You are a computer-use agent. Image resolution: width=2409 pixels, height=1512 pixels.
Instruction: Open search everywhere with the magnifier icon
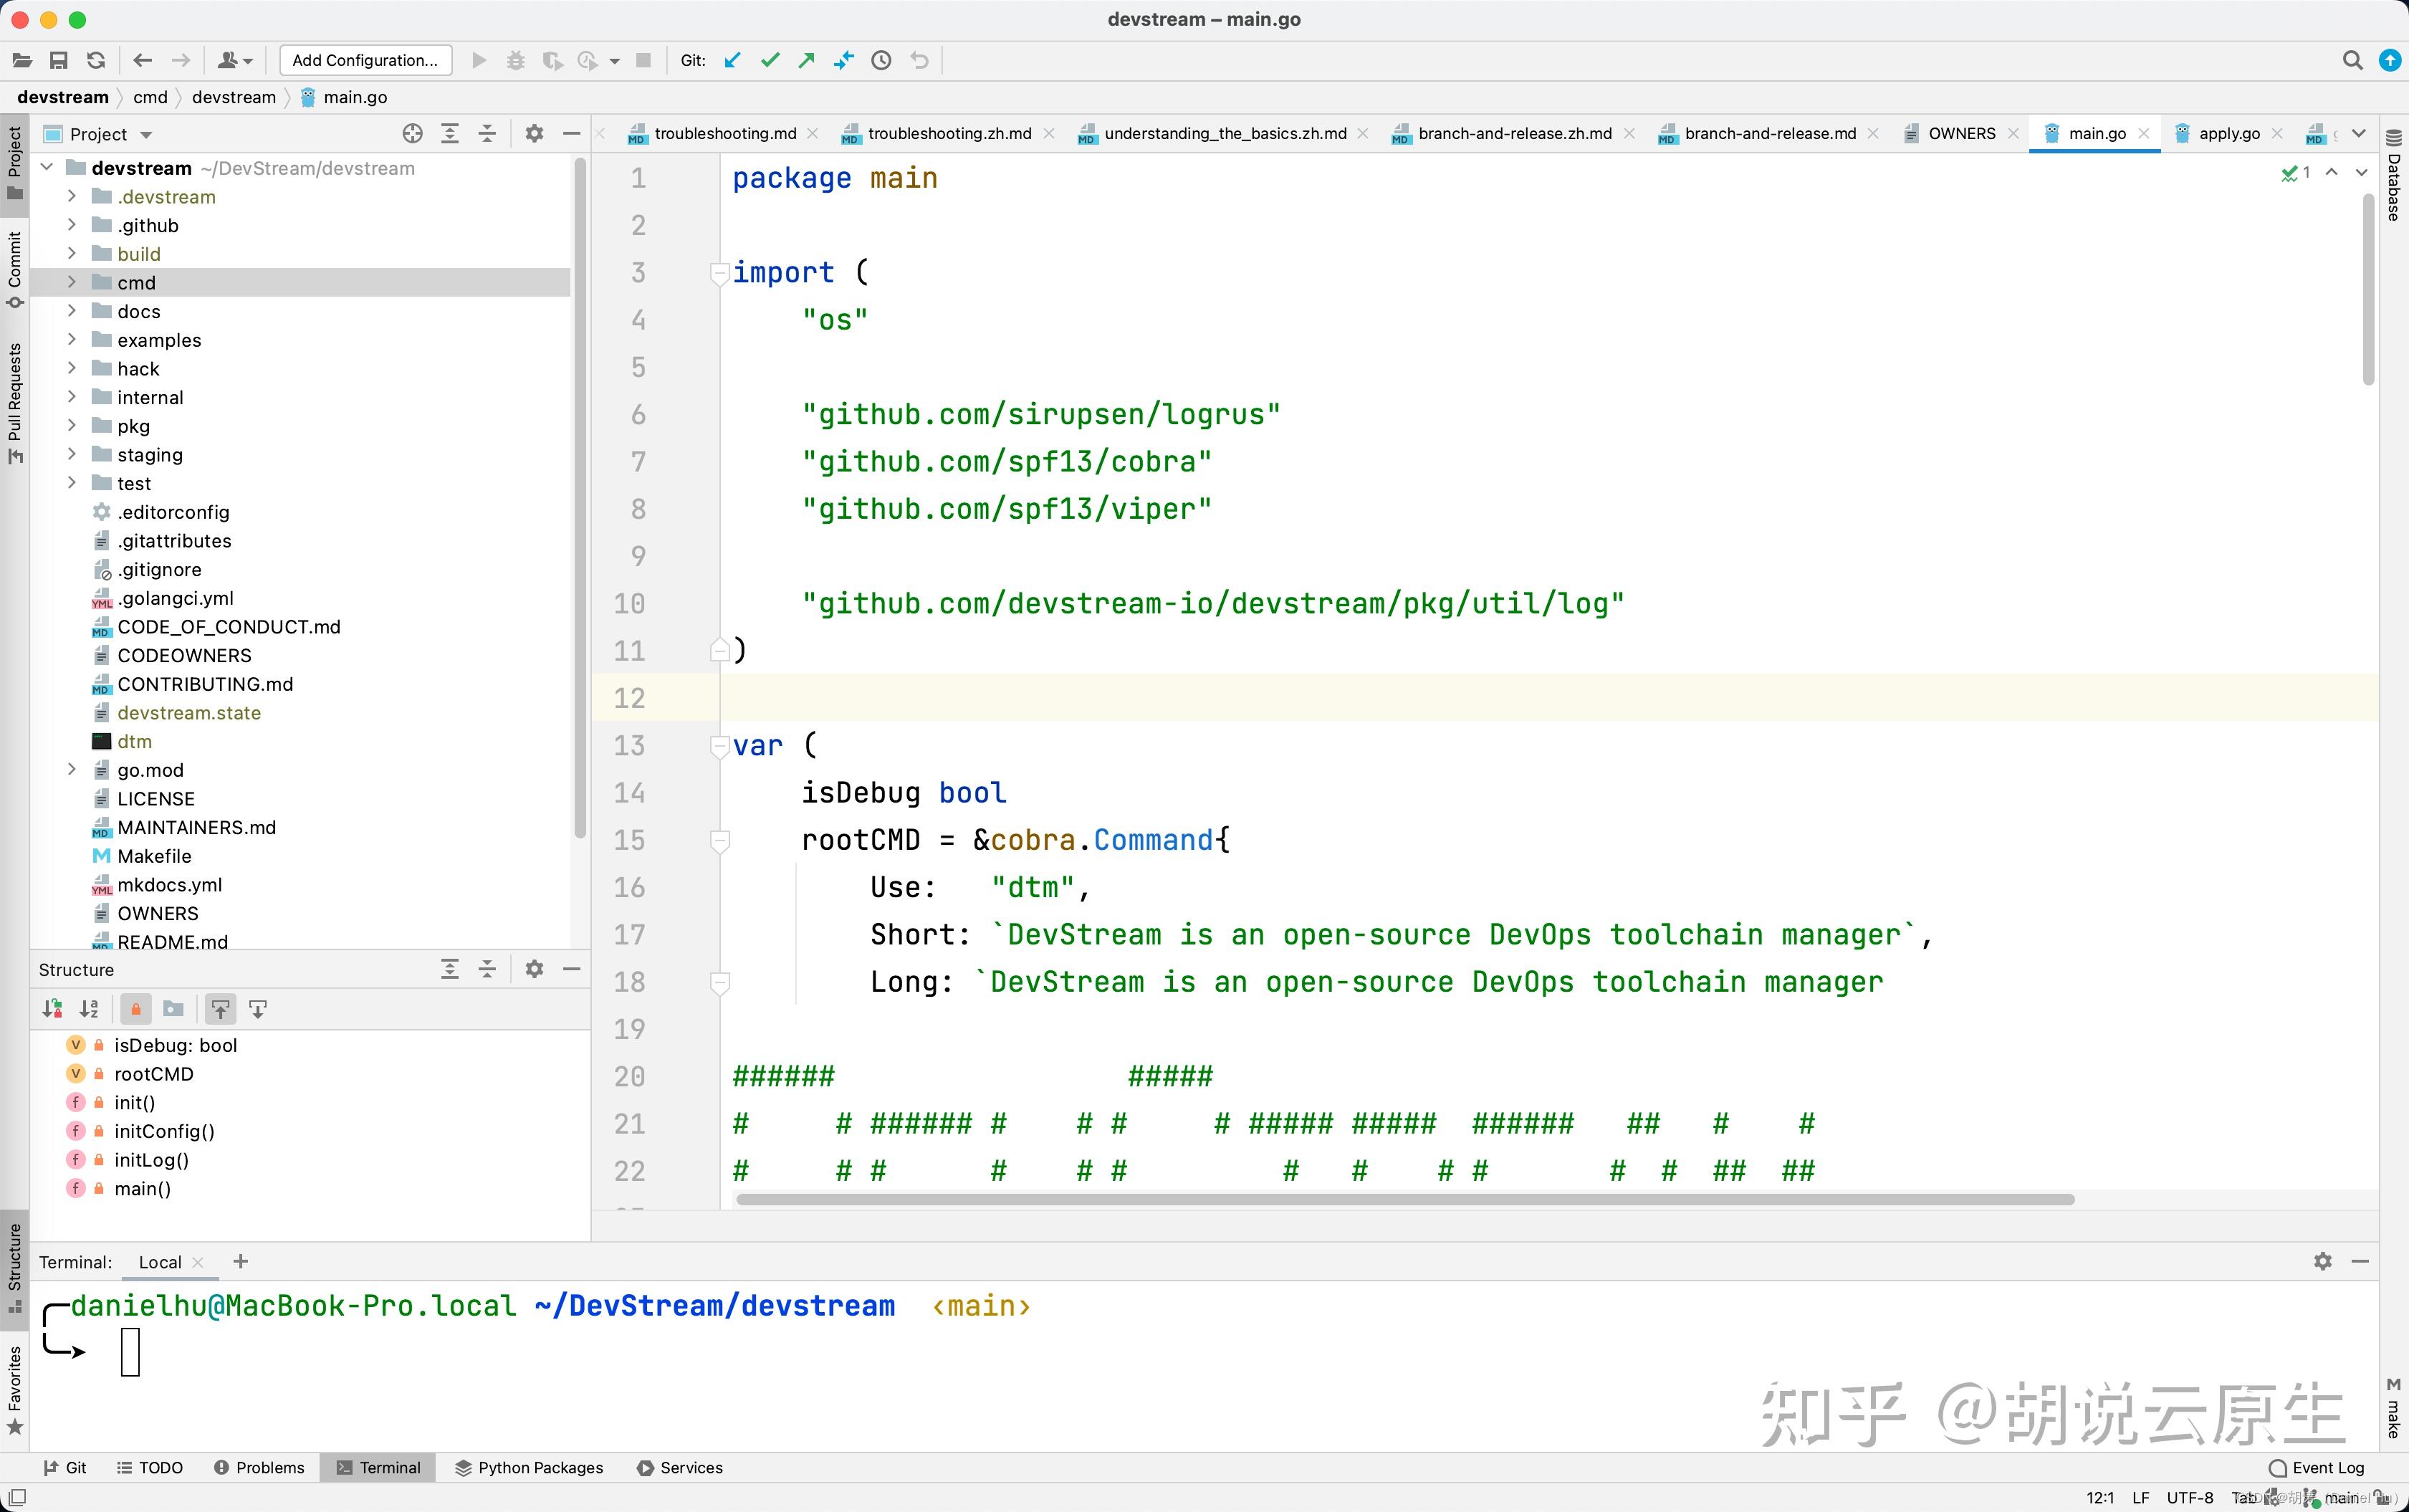click(2352, 60)
